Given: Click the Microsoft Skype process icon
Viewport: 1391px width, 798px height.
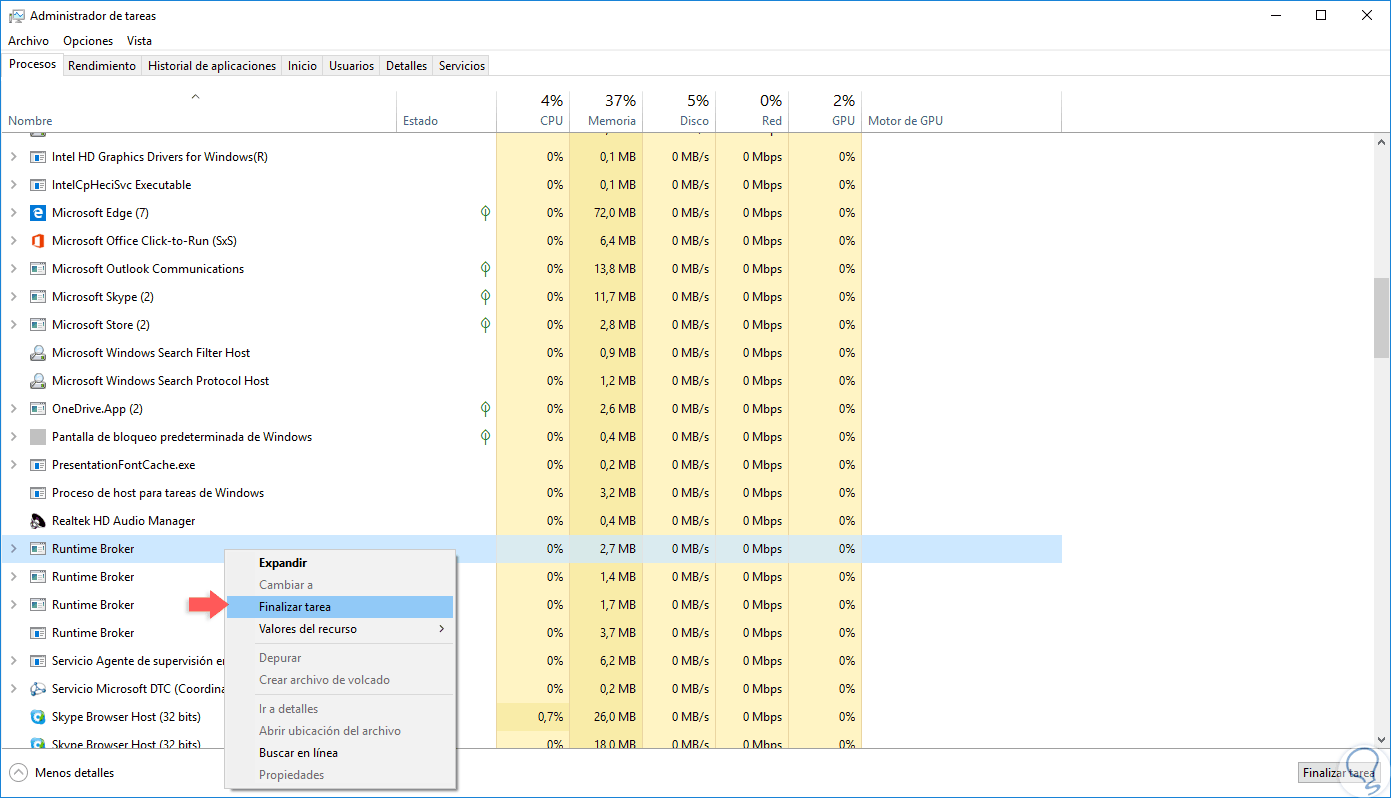Looking at the screenshot, I should pos(38,297).
